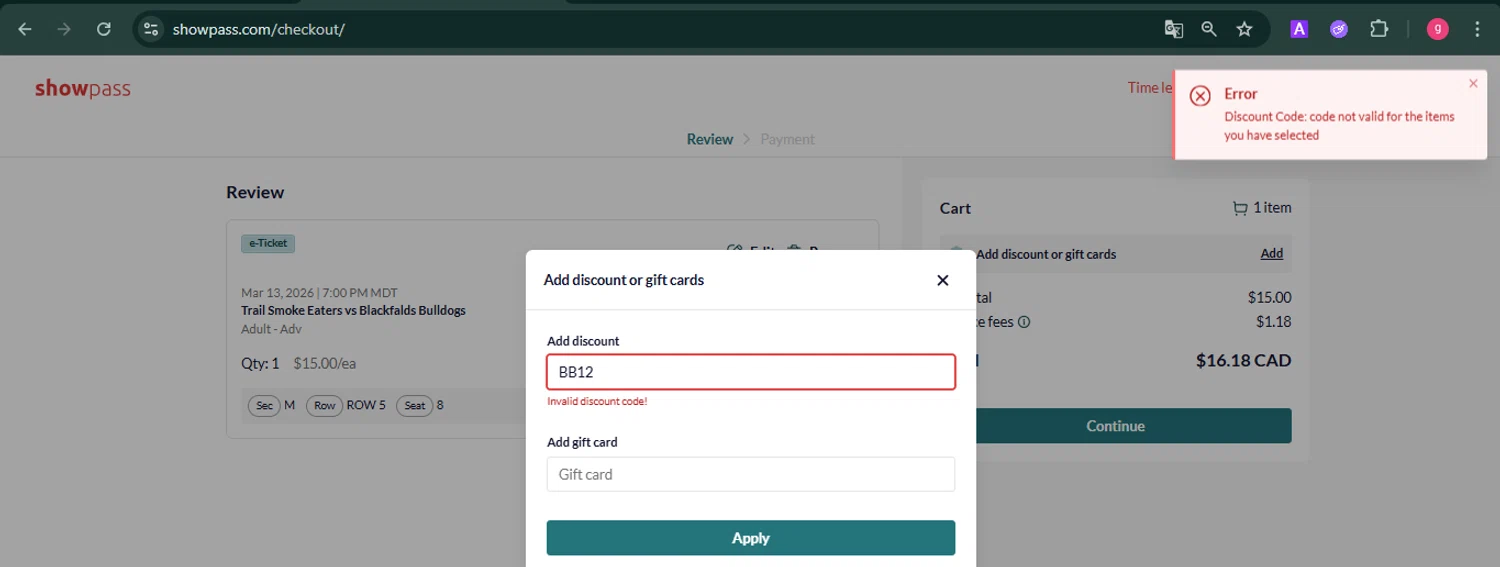
Task: Close the Add discount or gift cards dialog
Action: pyautogui.click(x=942, y=280)
